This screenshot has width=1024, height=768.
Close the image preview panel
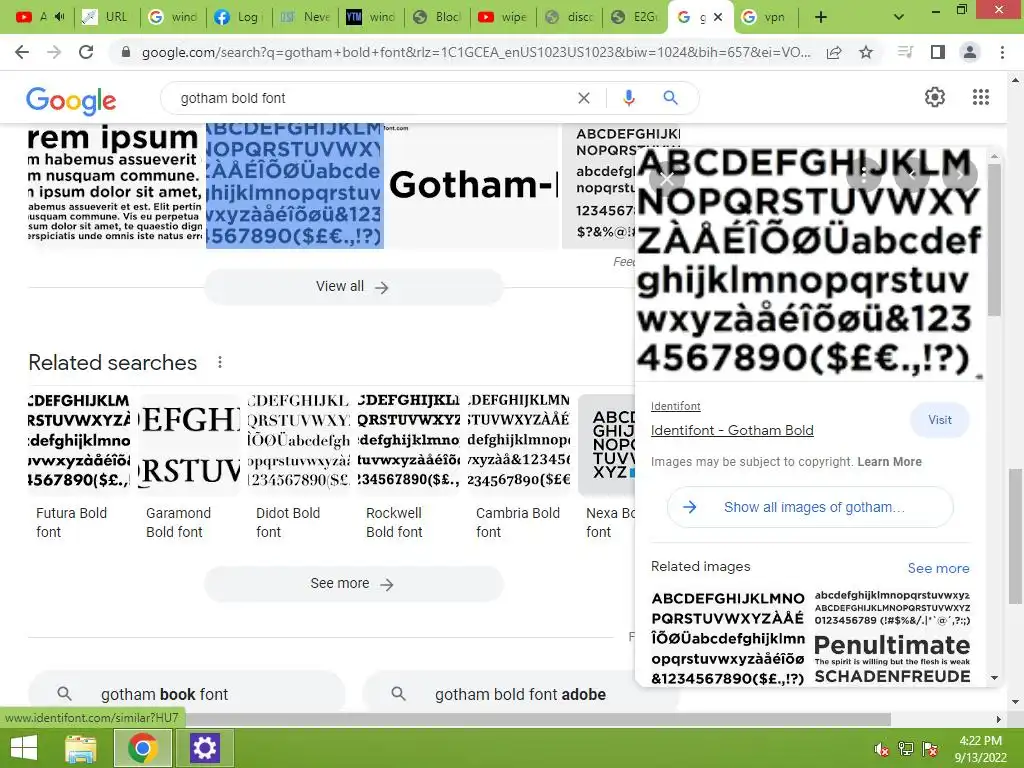[x=667, y=177]
